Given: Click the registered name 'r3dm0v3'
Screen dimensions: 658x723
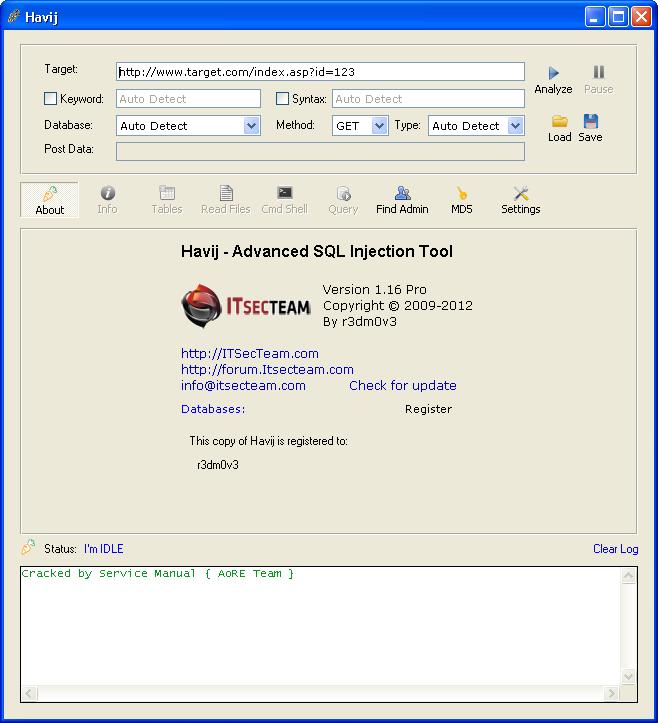Looking at the screenshot, I should pos(218,465).
